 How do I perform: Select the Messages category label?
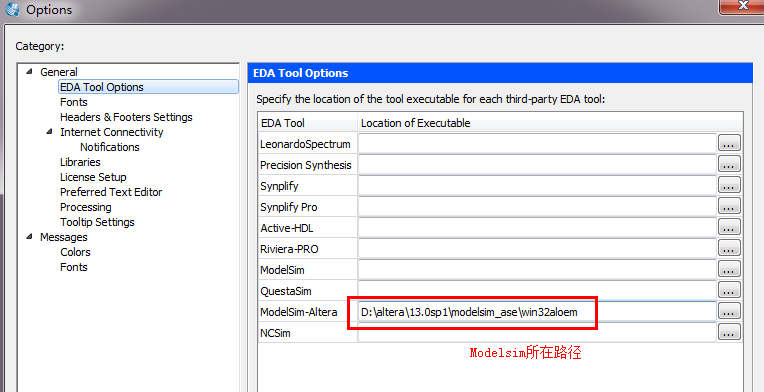click(x=64, y=237)
